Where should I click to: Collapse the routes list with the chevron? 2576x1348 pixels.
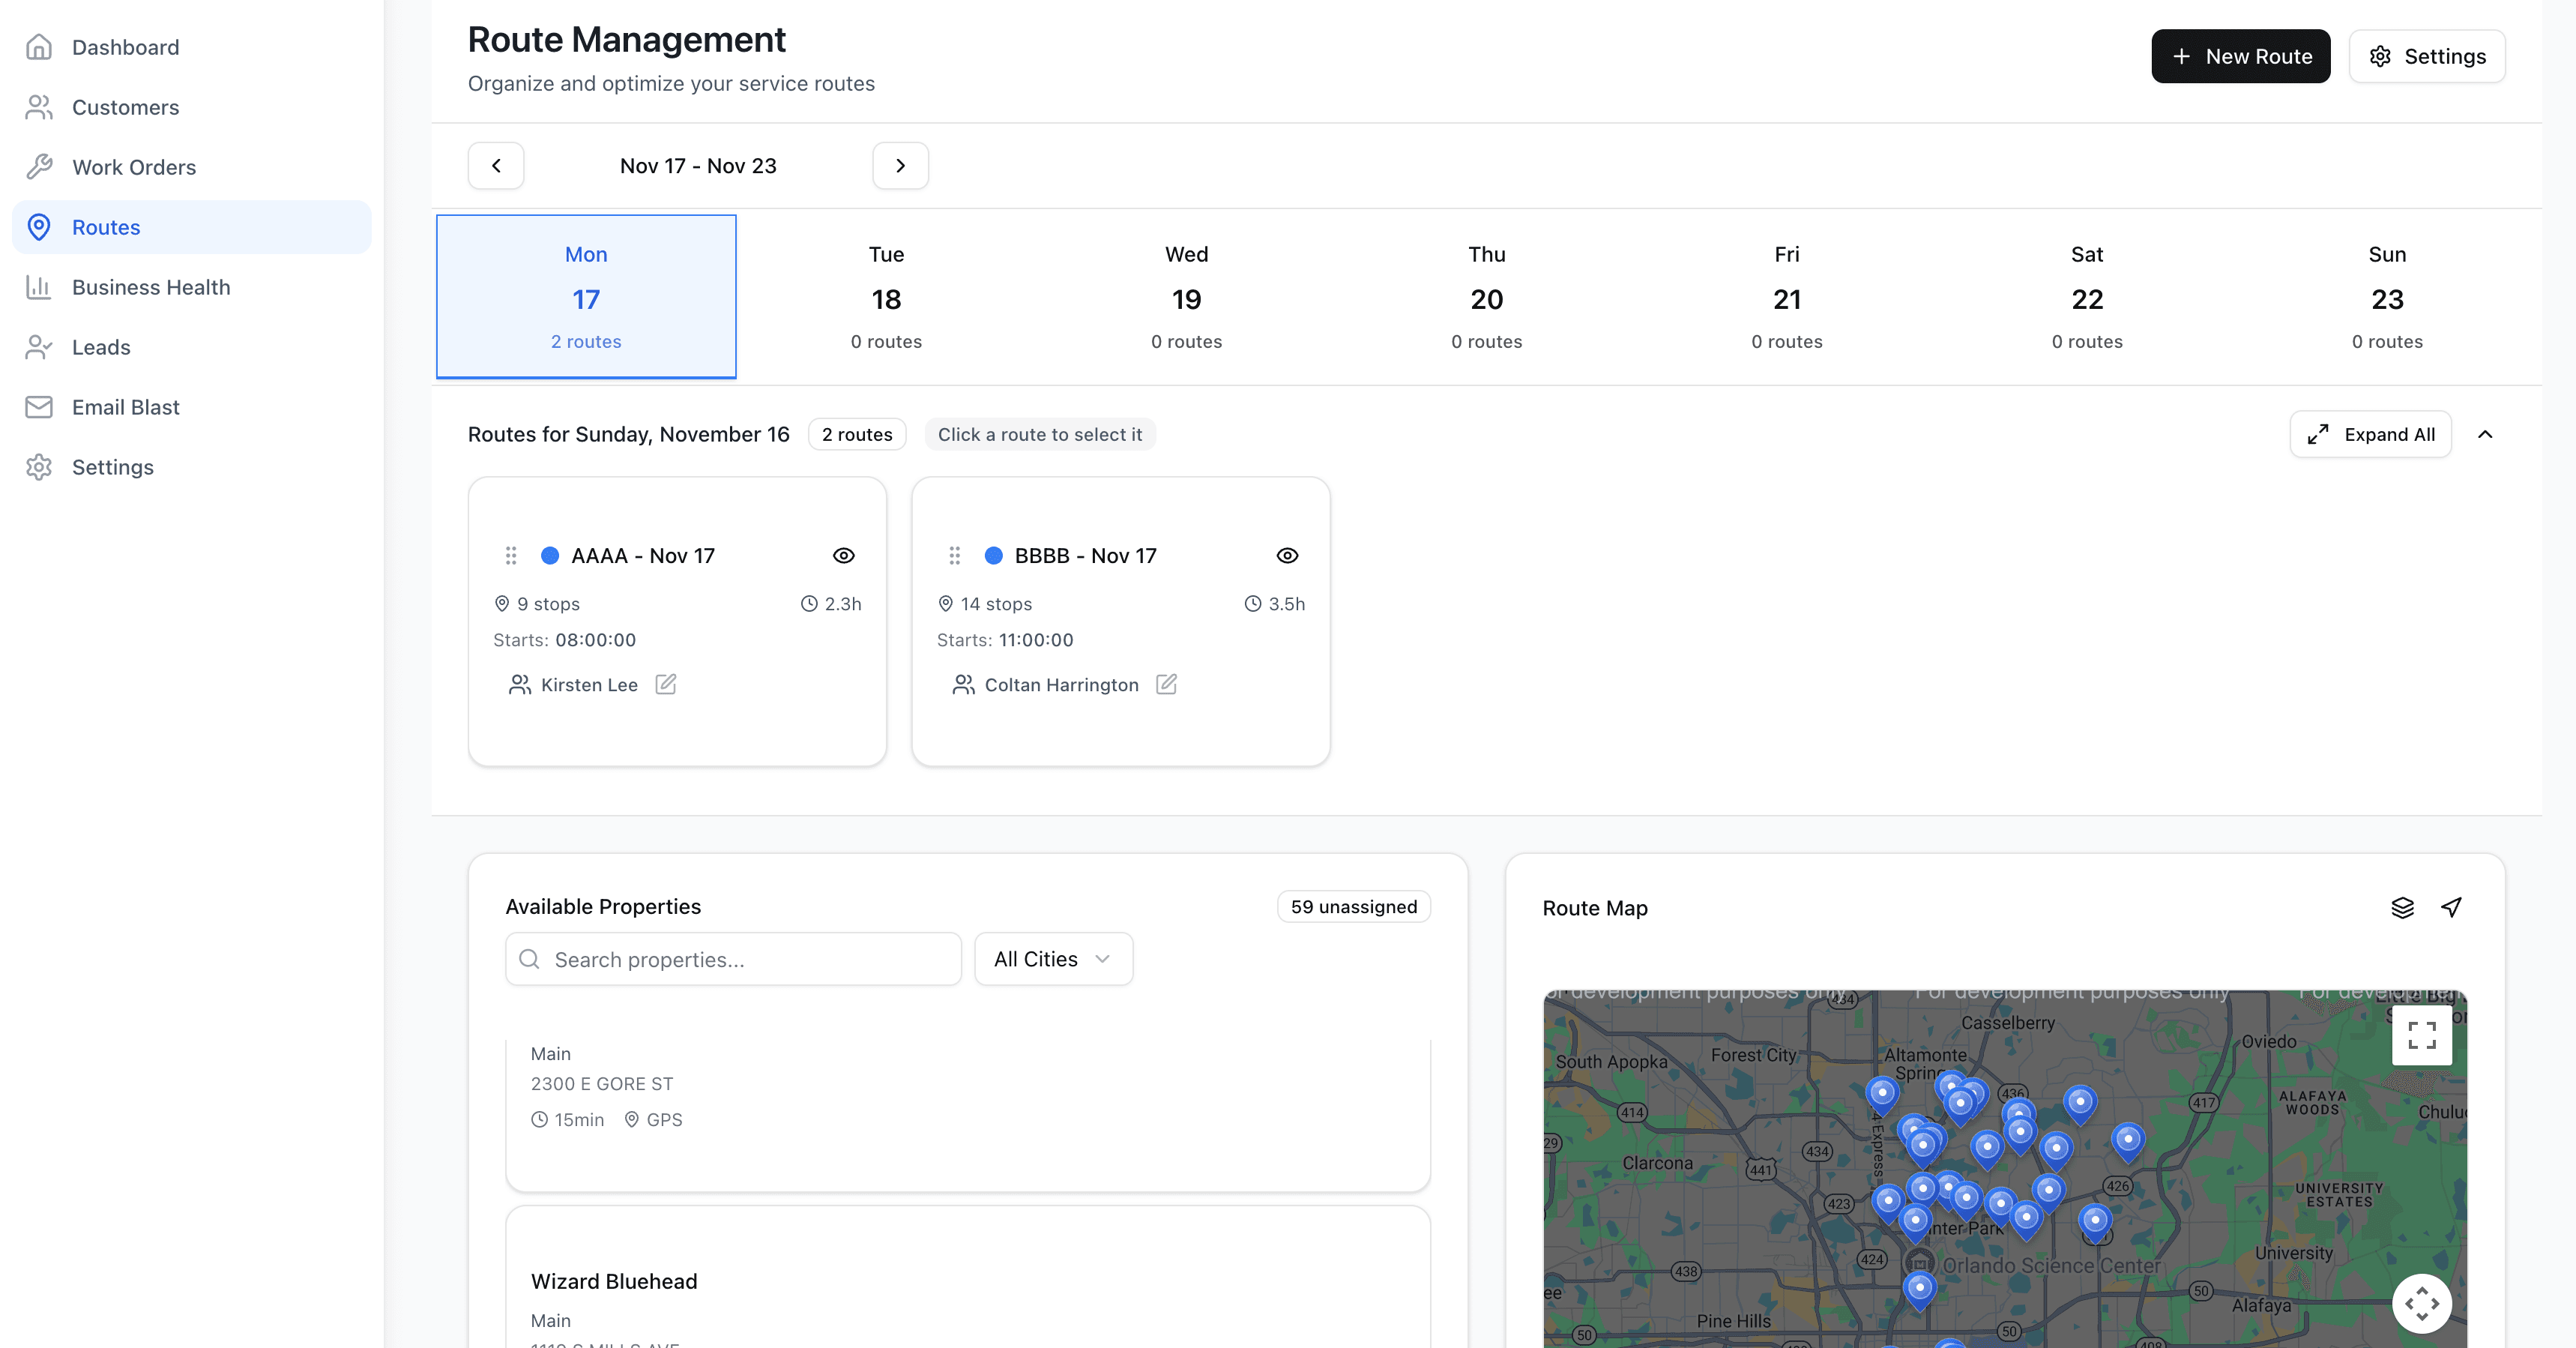[x=2487, y=434]
